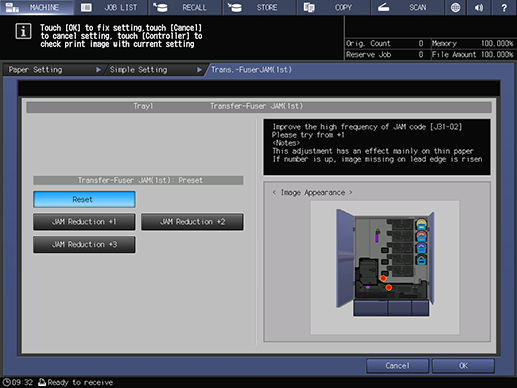
Task: Click the Cancel button
Action: click(397, 366)
